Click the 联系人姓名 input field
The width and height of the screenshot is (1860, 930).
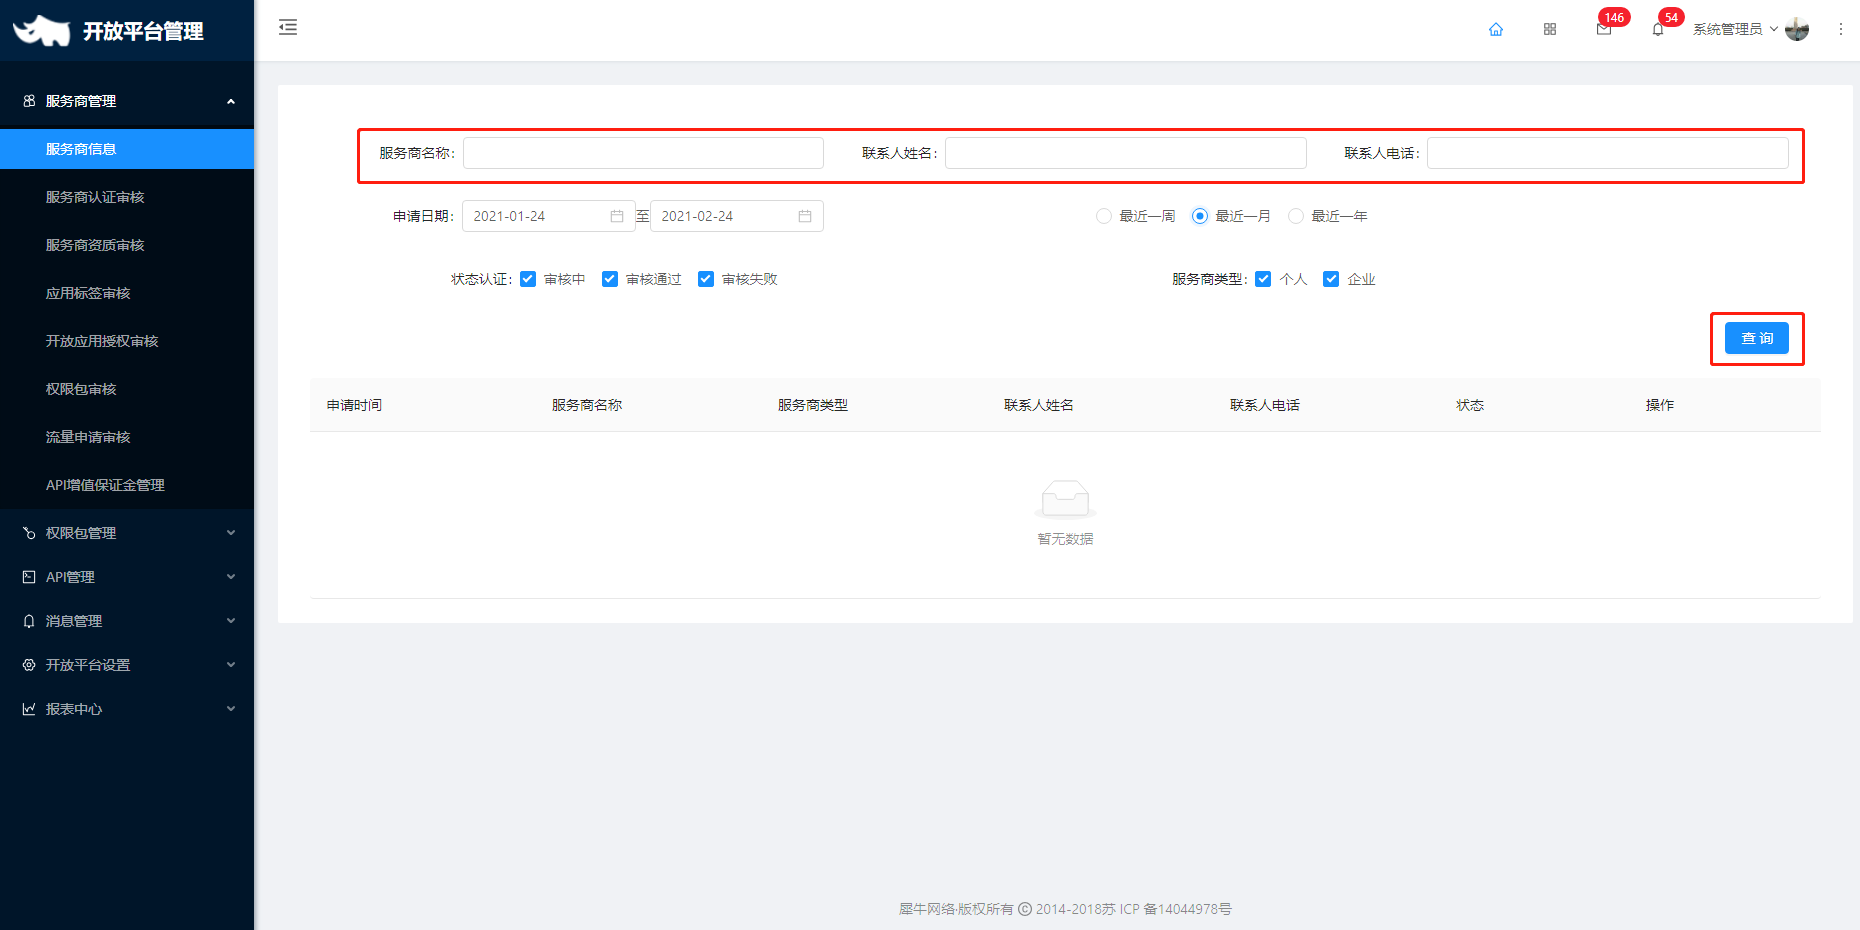(1126, 153)
